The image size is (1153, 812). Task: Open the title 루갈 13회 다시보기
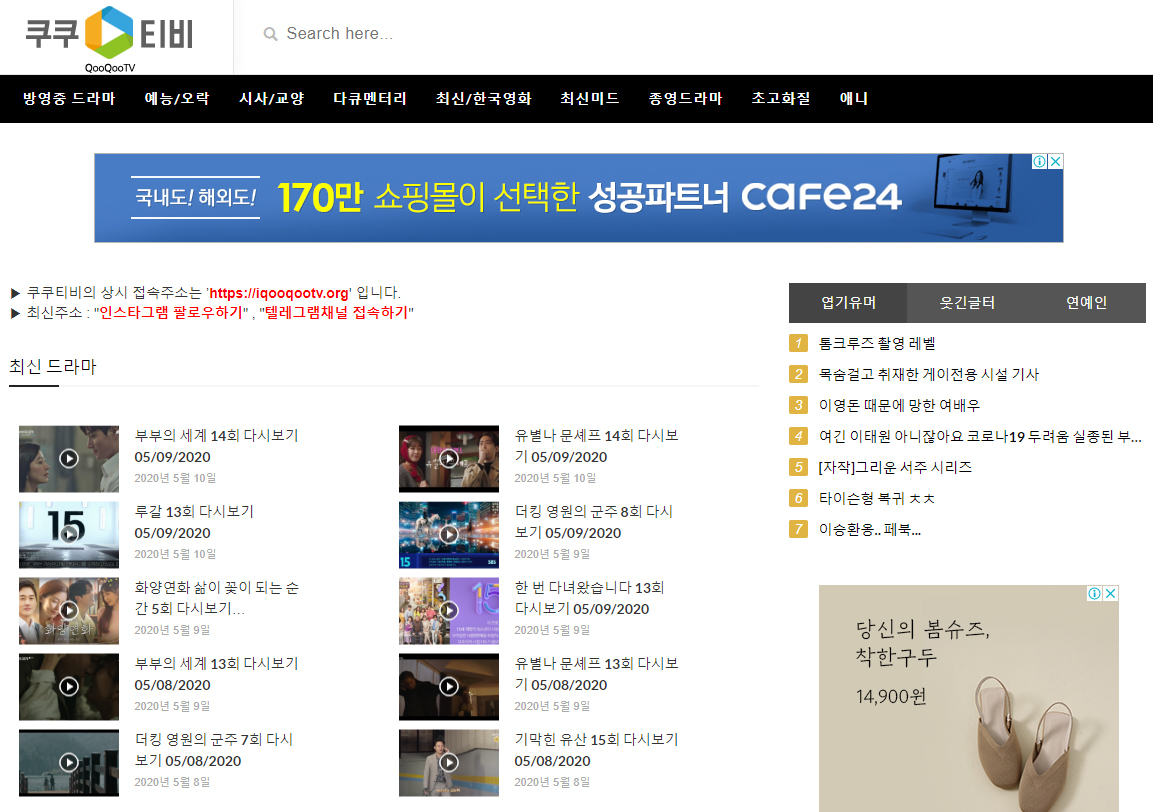point(194,522)
